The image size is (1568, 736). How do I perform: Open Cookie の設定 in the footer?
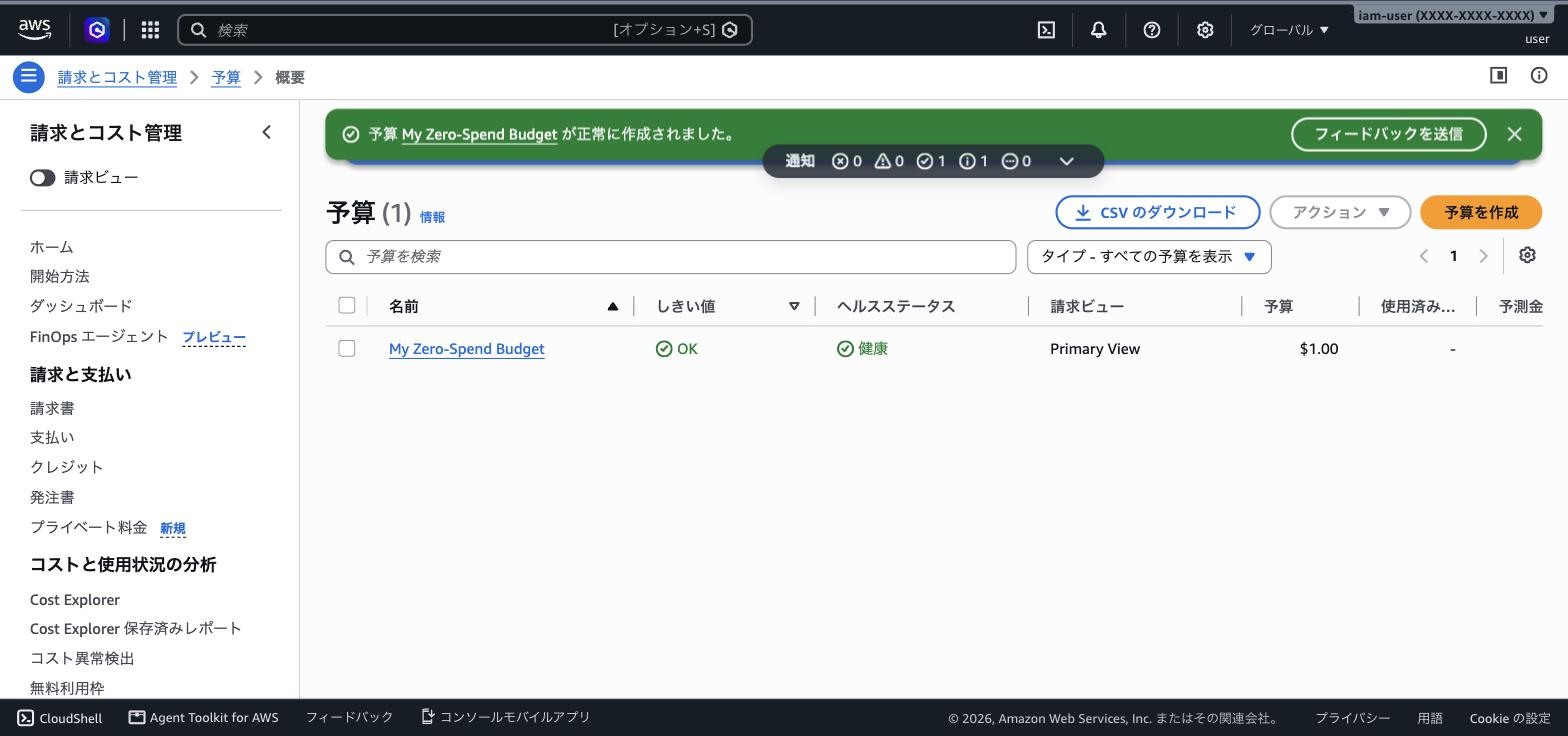(1510, 718)
